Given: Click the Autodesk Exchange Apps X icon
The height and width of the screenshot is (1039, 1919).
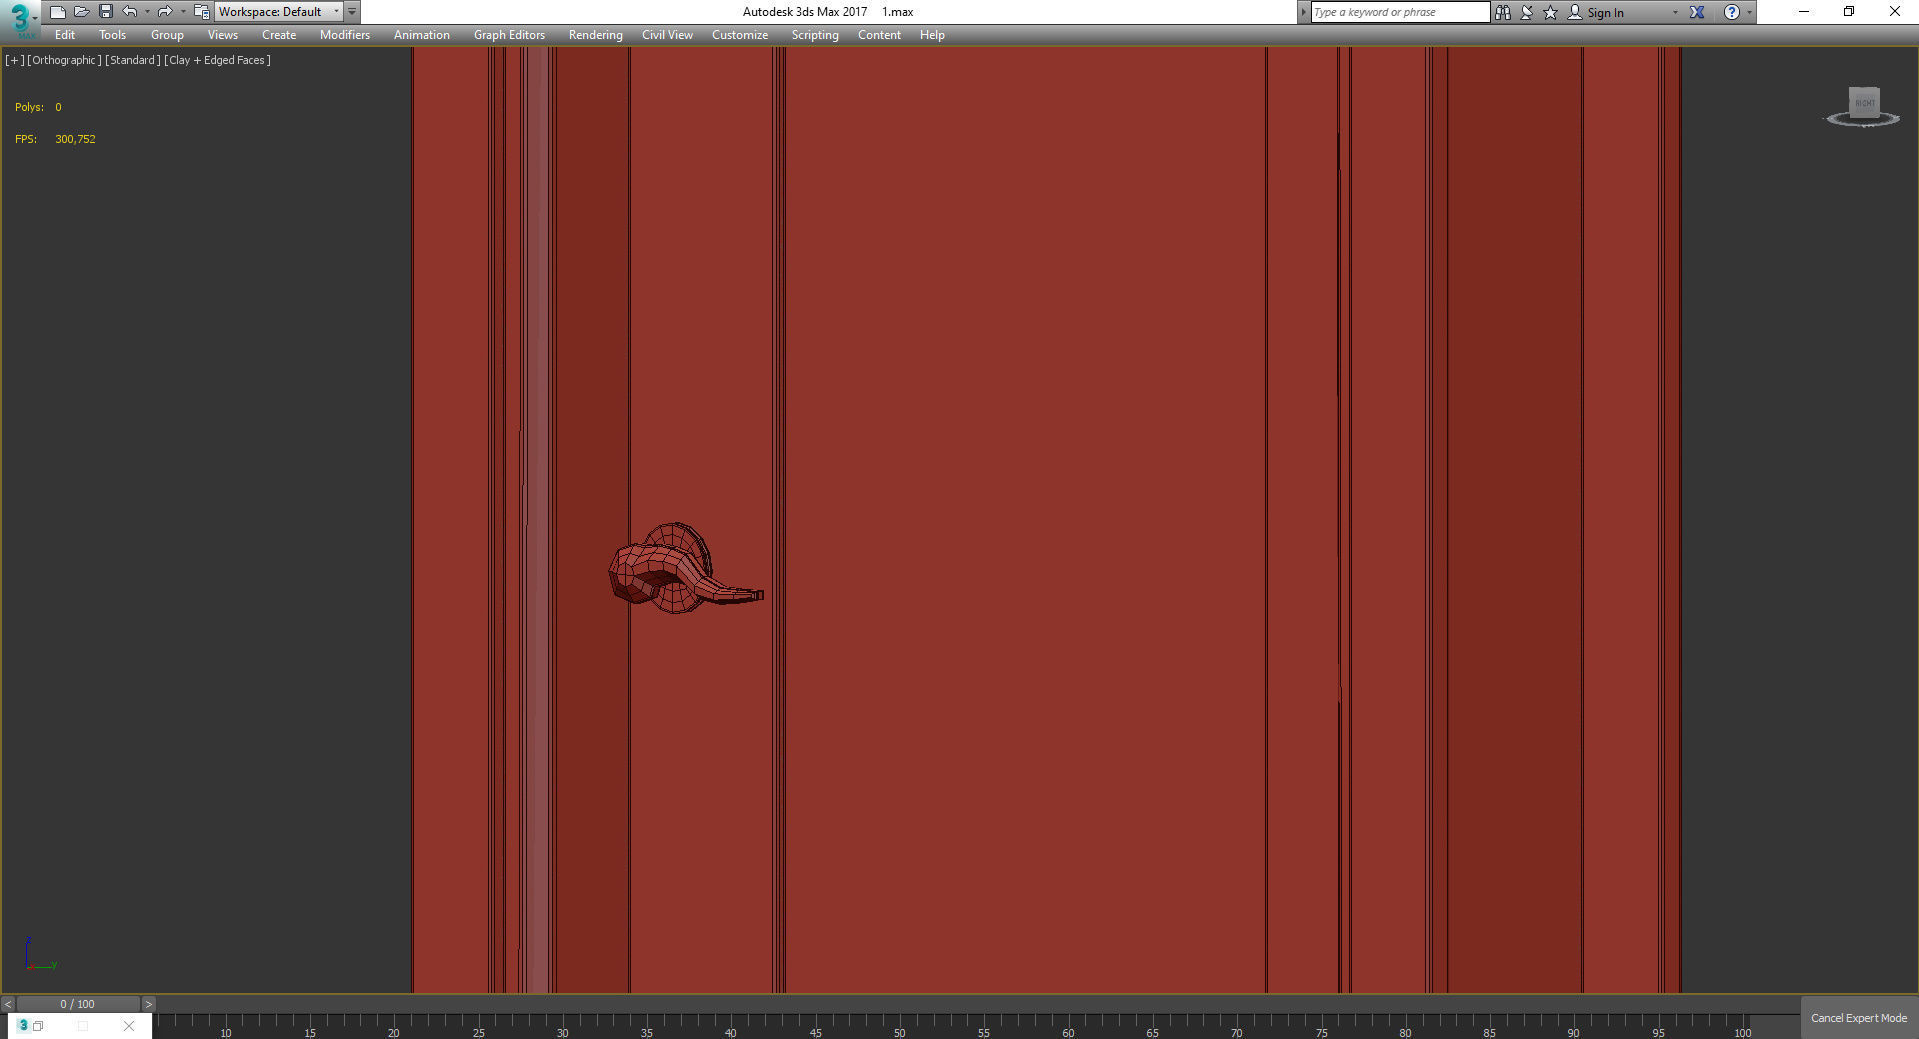Looking at the screenshot, I should tap(1697, 12).
